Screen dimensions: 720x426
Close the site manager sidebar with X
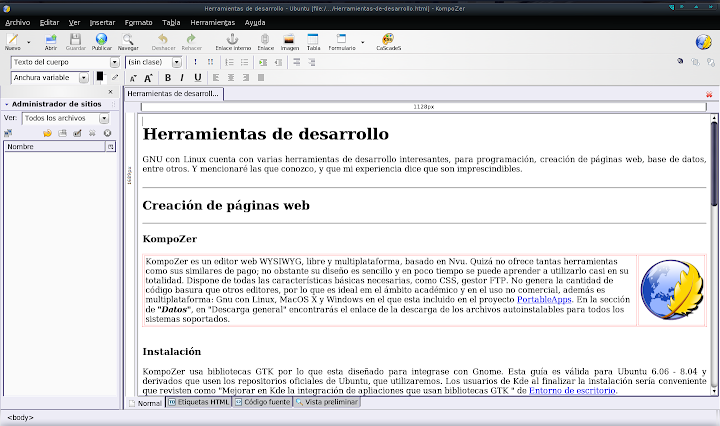110,92
